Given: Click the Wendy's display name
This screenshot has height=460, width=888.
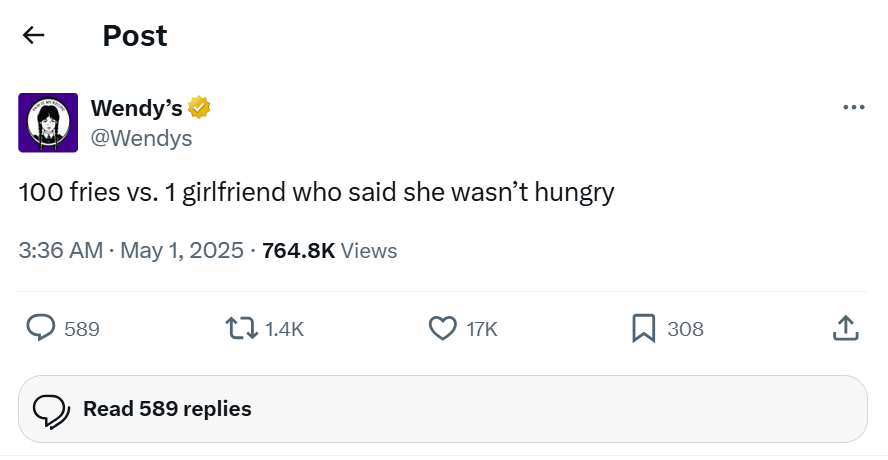Looking at the screenshot, I should pos(136,108).
